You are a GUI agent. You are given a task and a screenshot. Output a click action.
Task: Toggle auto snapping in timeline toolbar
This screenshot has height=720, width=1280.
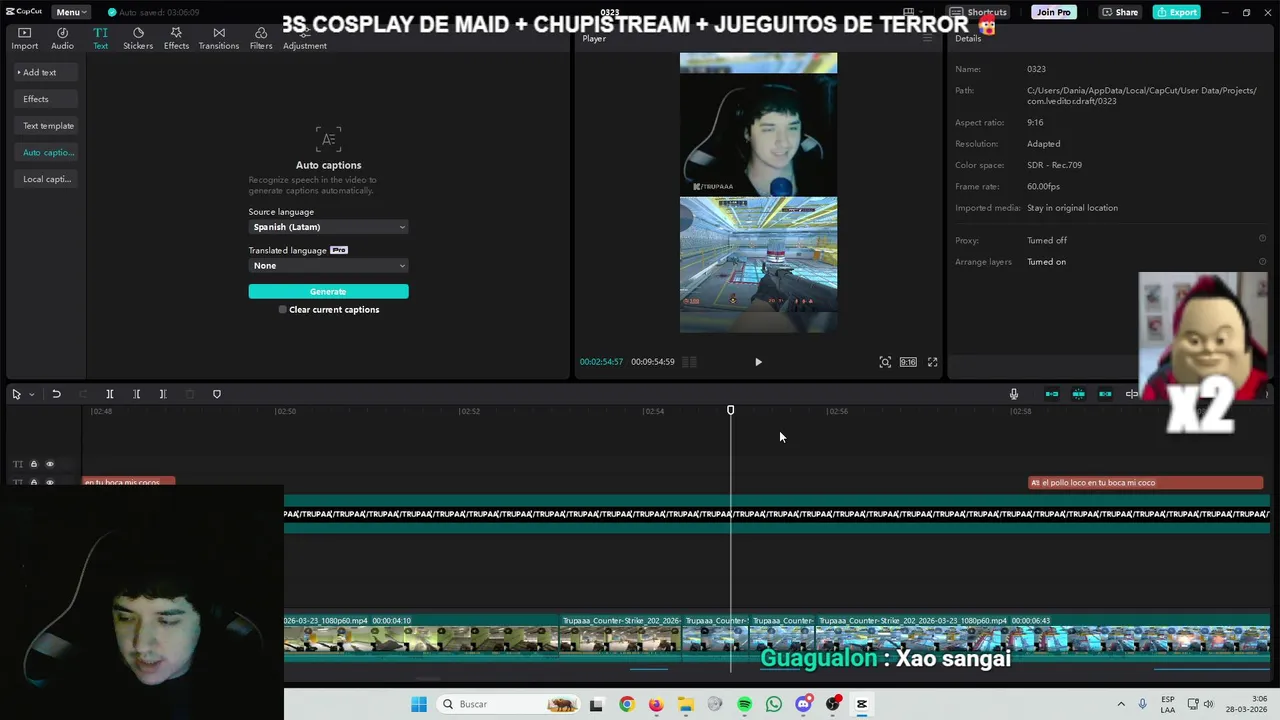(x=1078, y=394)
